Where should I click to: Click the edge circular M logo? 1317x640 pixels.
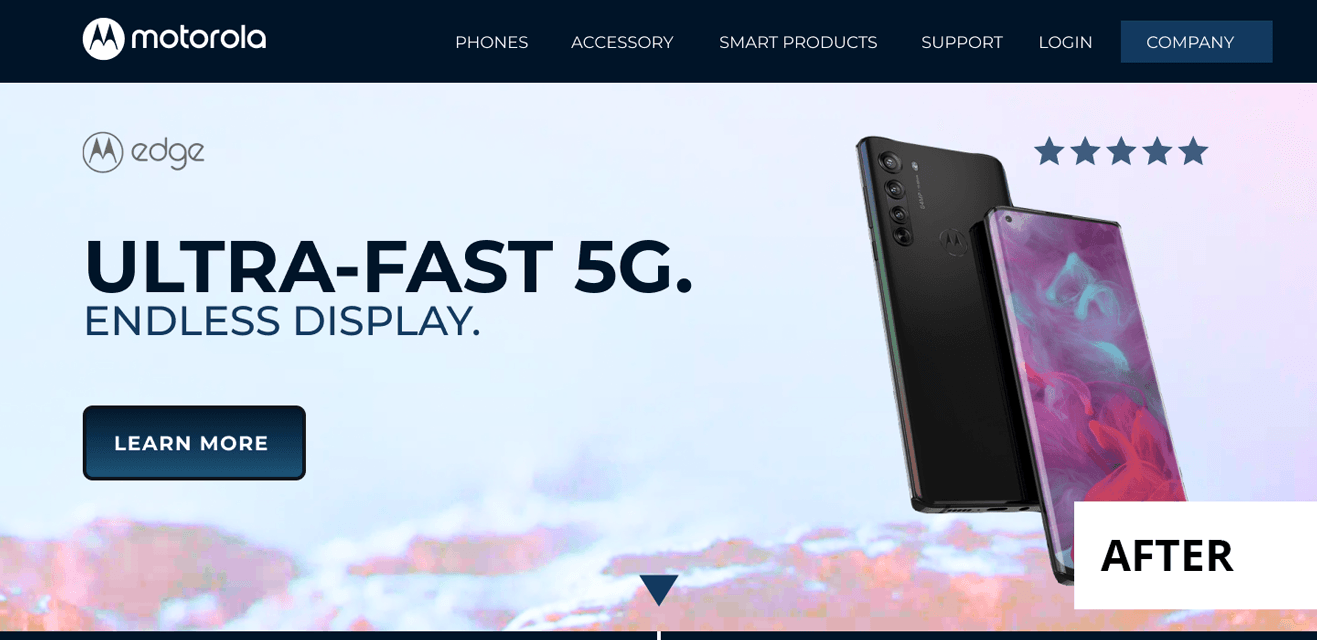point(103,152)
